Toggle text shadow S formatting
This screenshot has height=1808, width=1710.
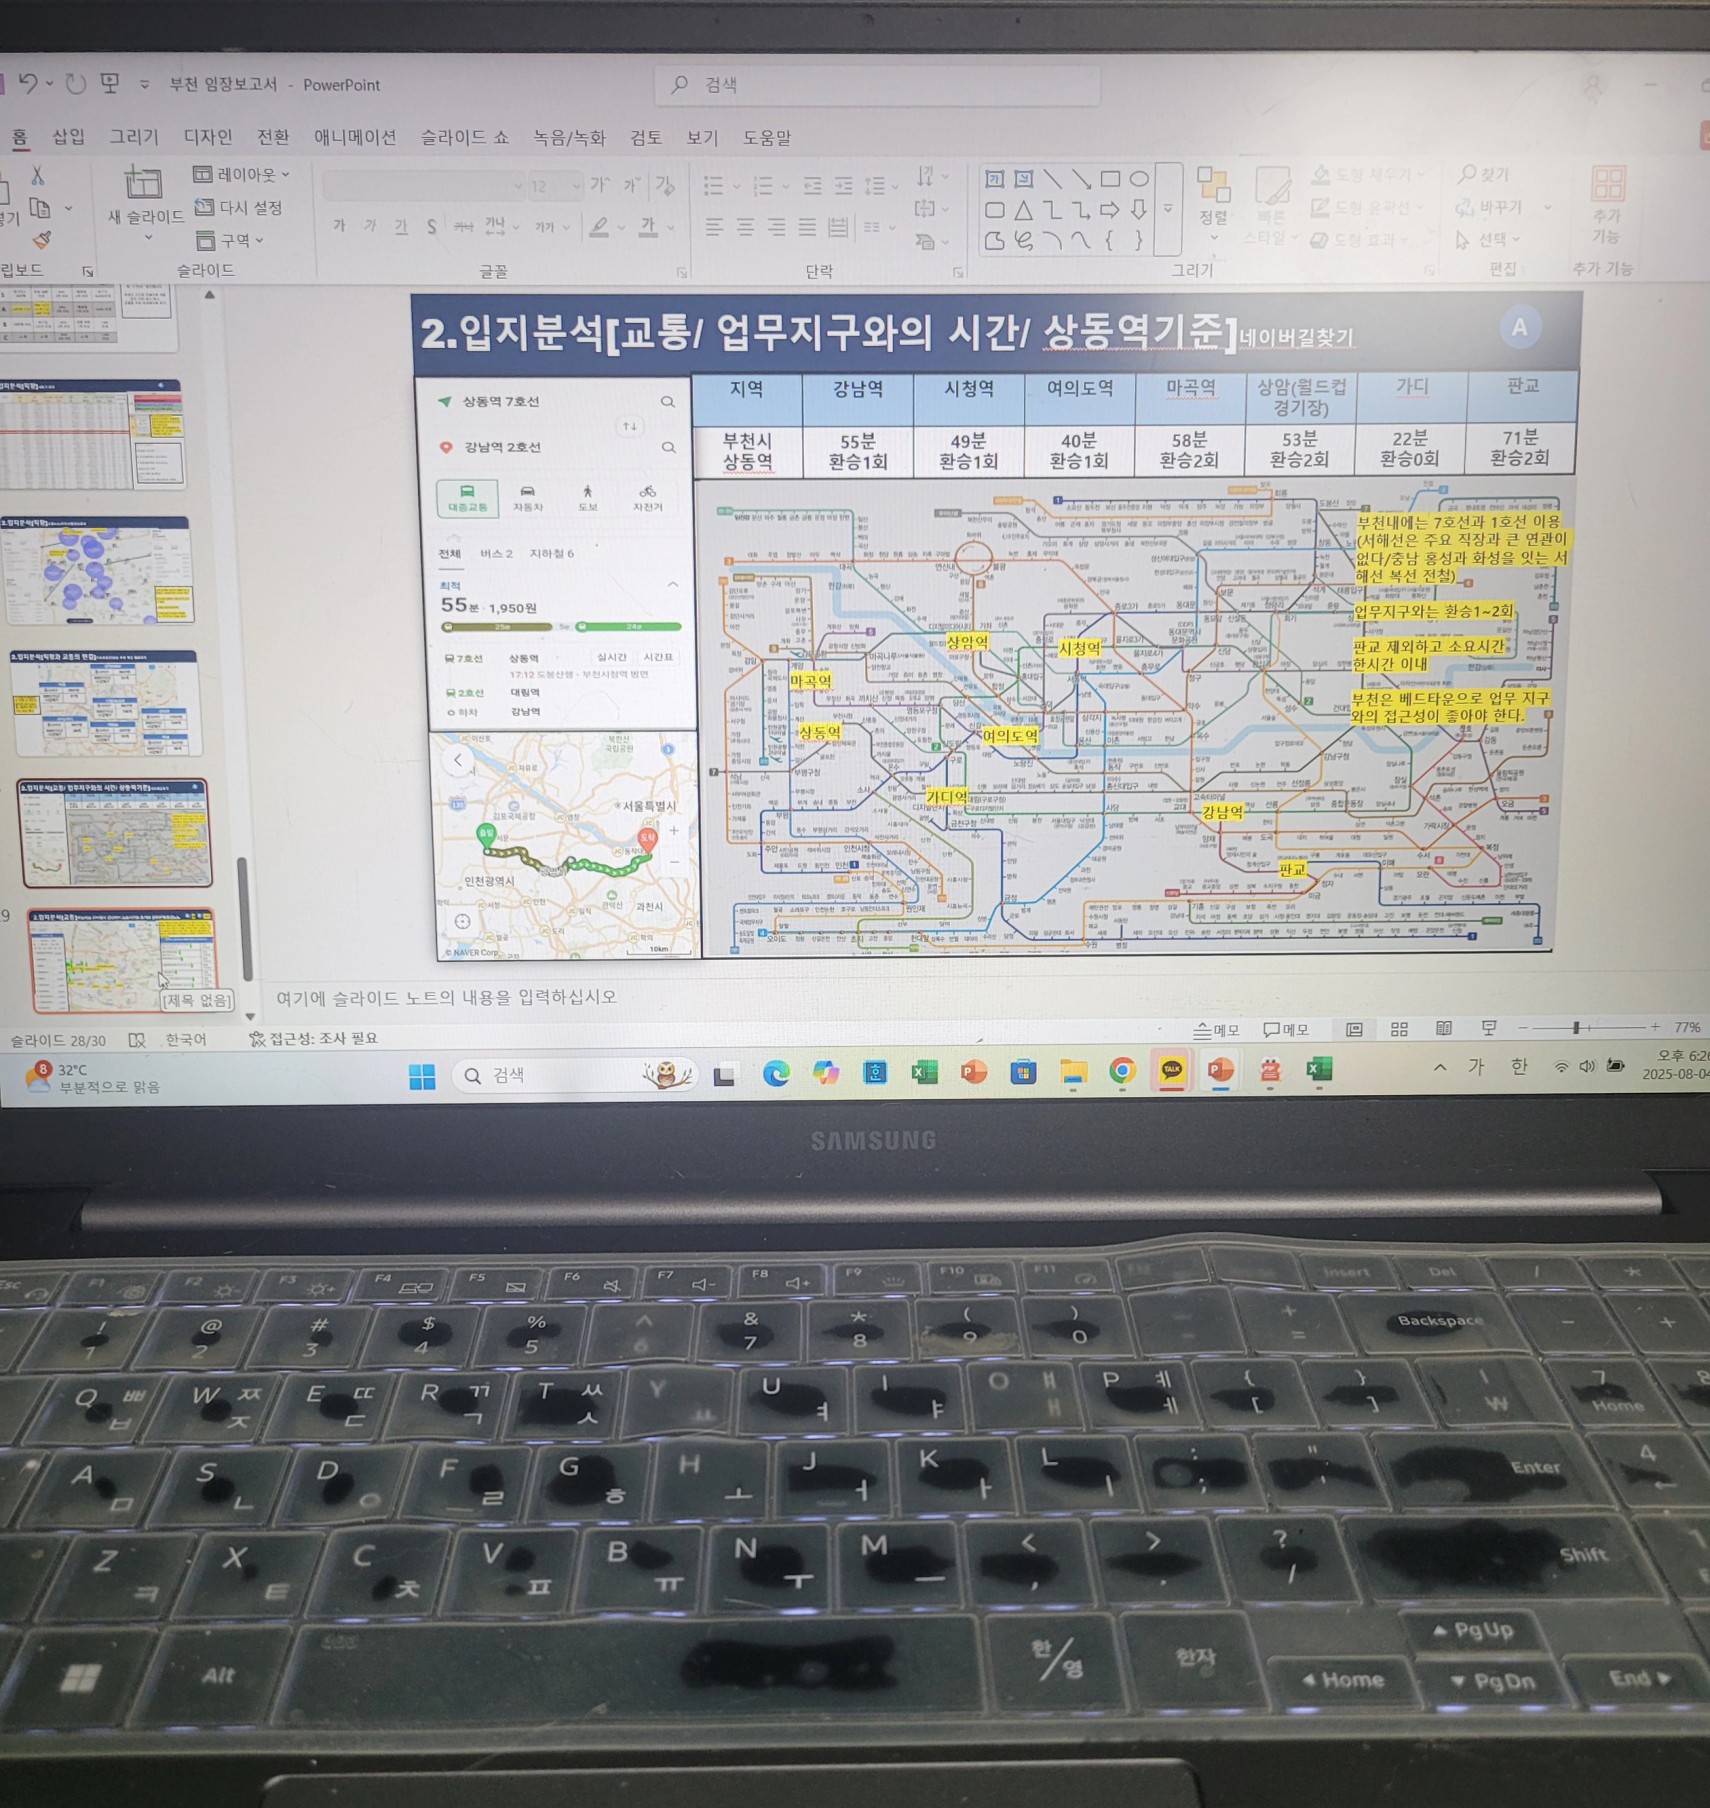[x=431, y=227]
